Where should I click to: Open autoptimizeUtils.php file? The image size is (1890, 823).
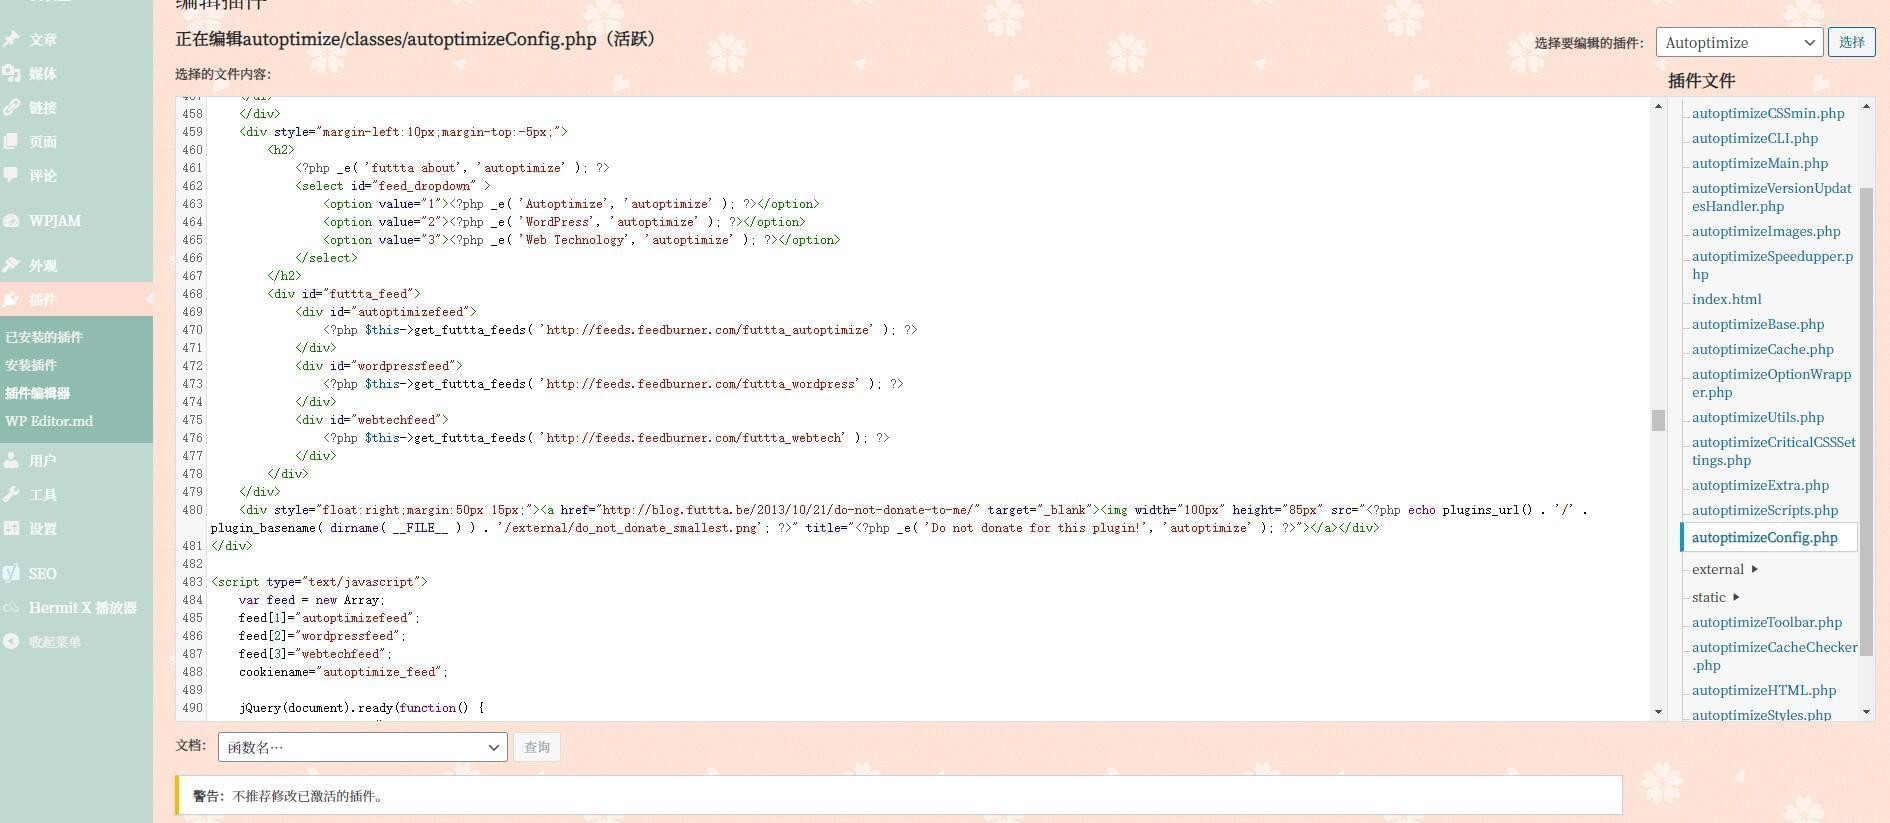pos(1758,417)
